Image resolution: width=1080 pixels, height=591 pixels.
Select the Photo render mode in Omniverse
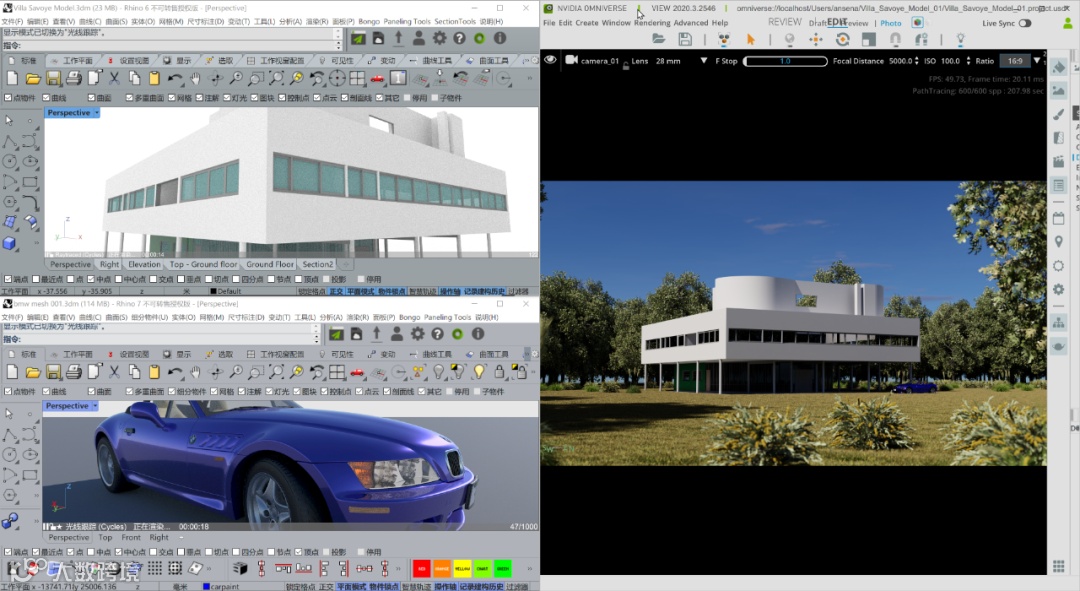tap(891, 23)
